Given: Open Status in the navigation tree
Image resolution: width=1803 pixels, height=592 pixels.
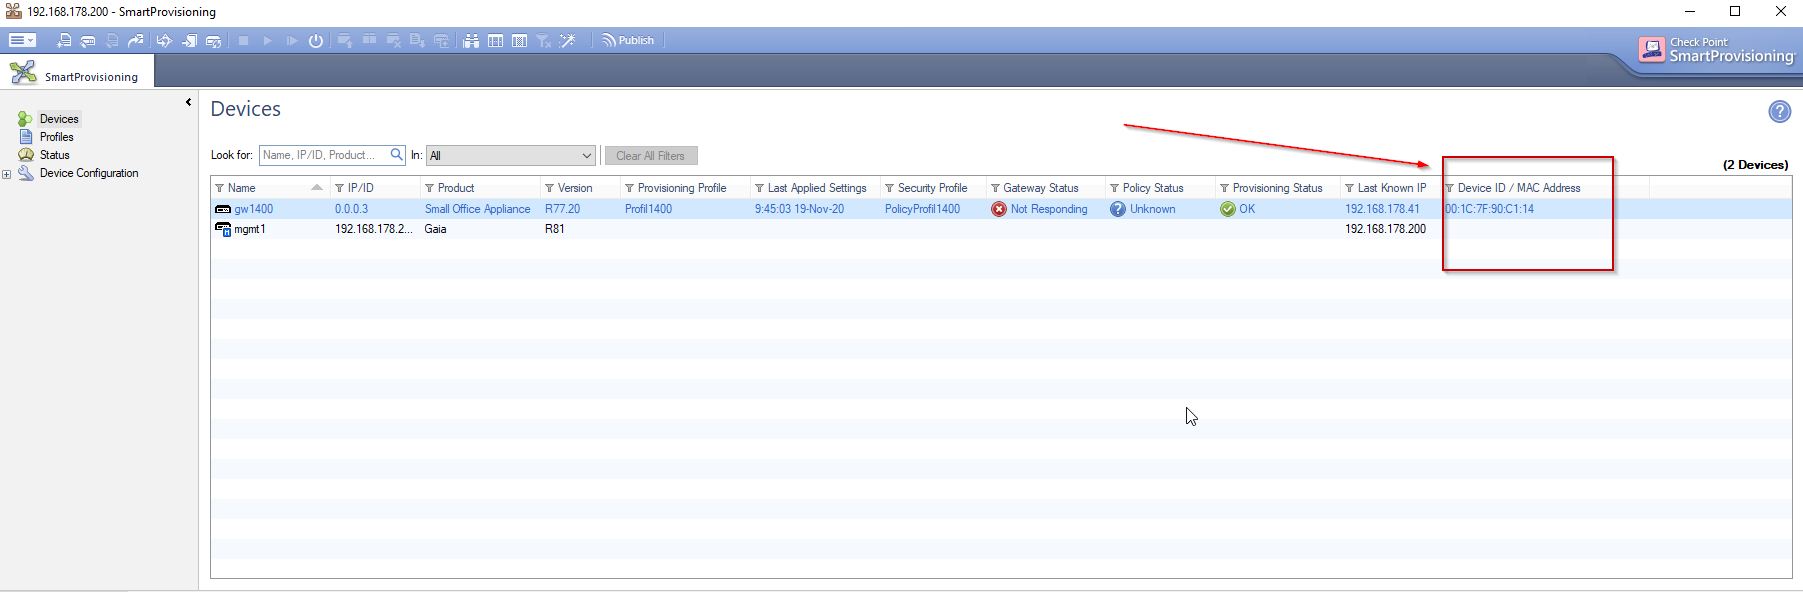Looking at the screenshot, I should pos(54,155).
